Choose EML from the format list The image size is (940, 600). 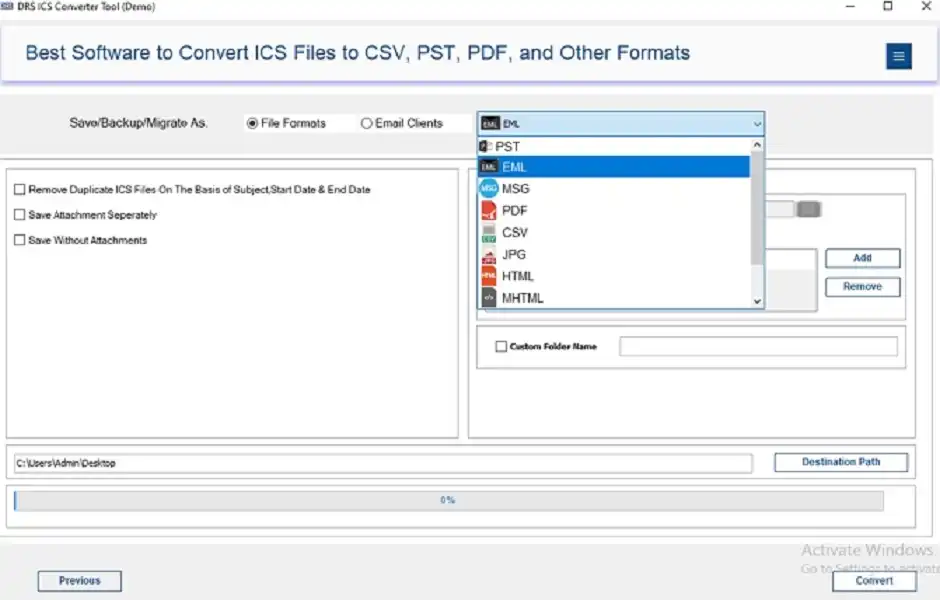[614, 167]
